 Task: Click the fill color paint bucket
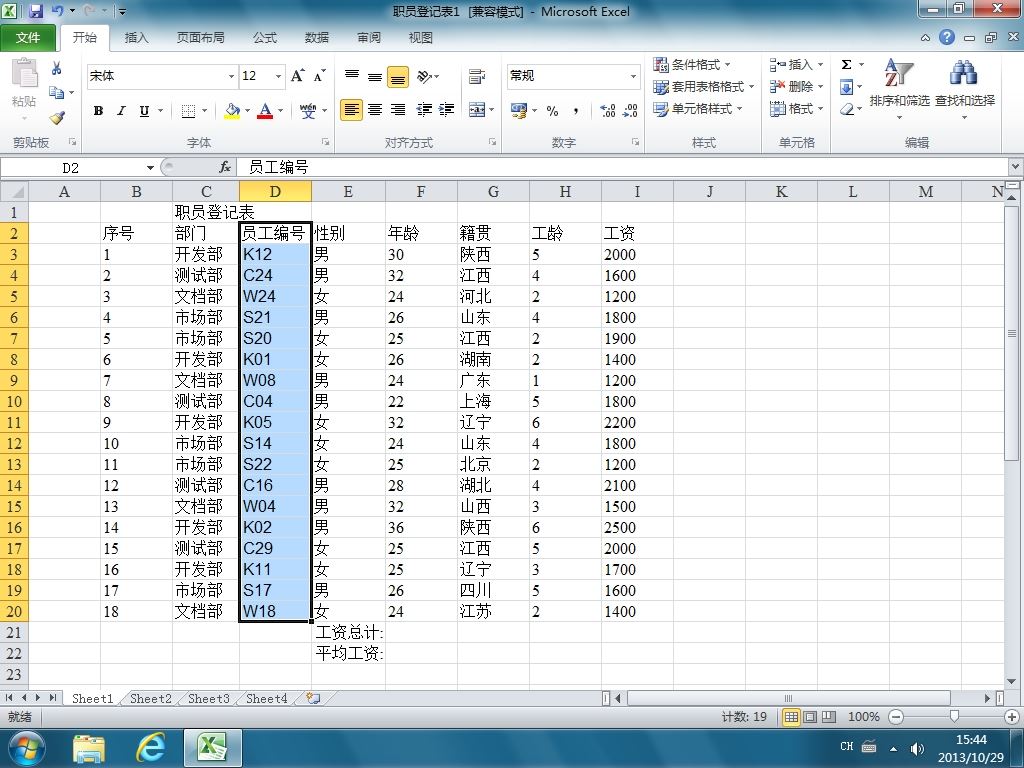point(232,111)
